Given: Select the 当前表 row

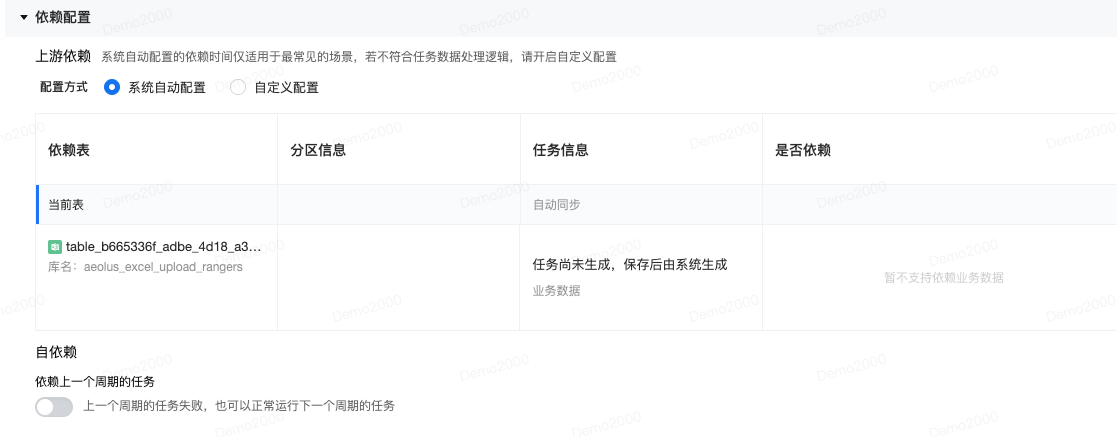Looking at the screenshot, I should point(576,205).
